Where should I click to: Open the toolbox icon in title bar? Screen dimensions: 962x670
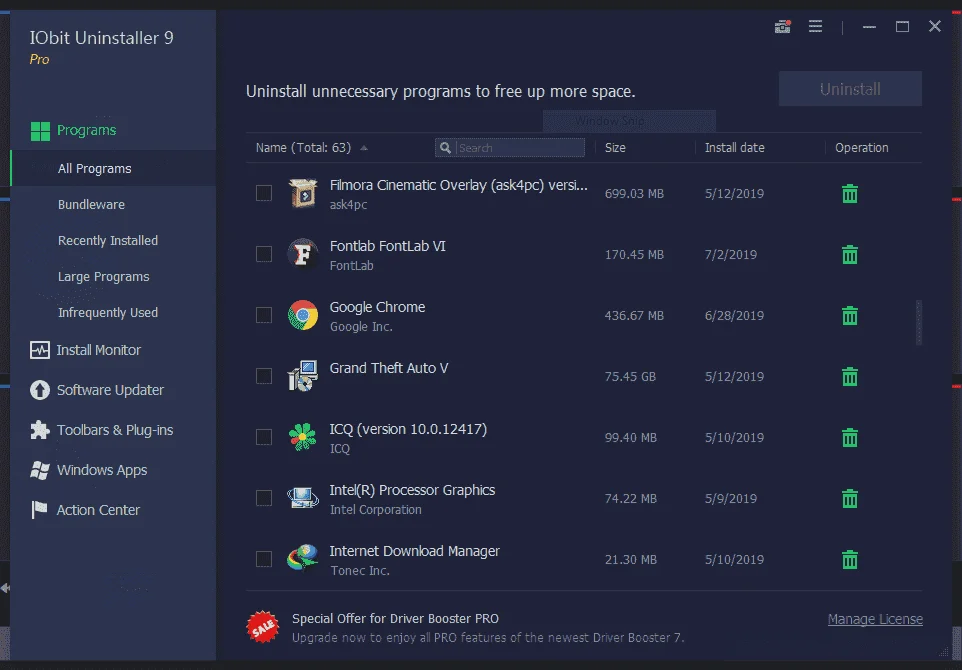tap(782, 26)
